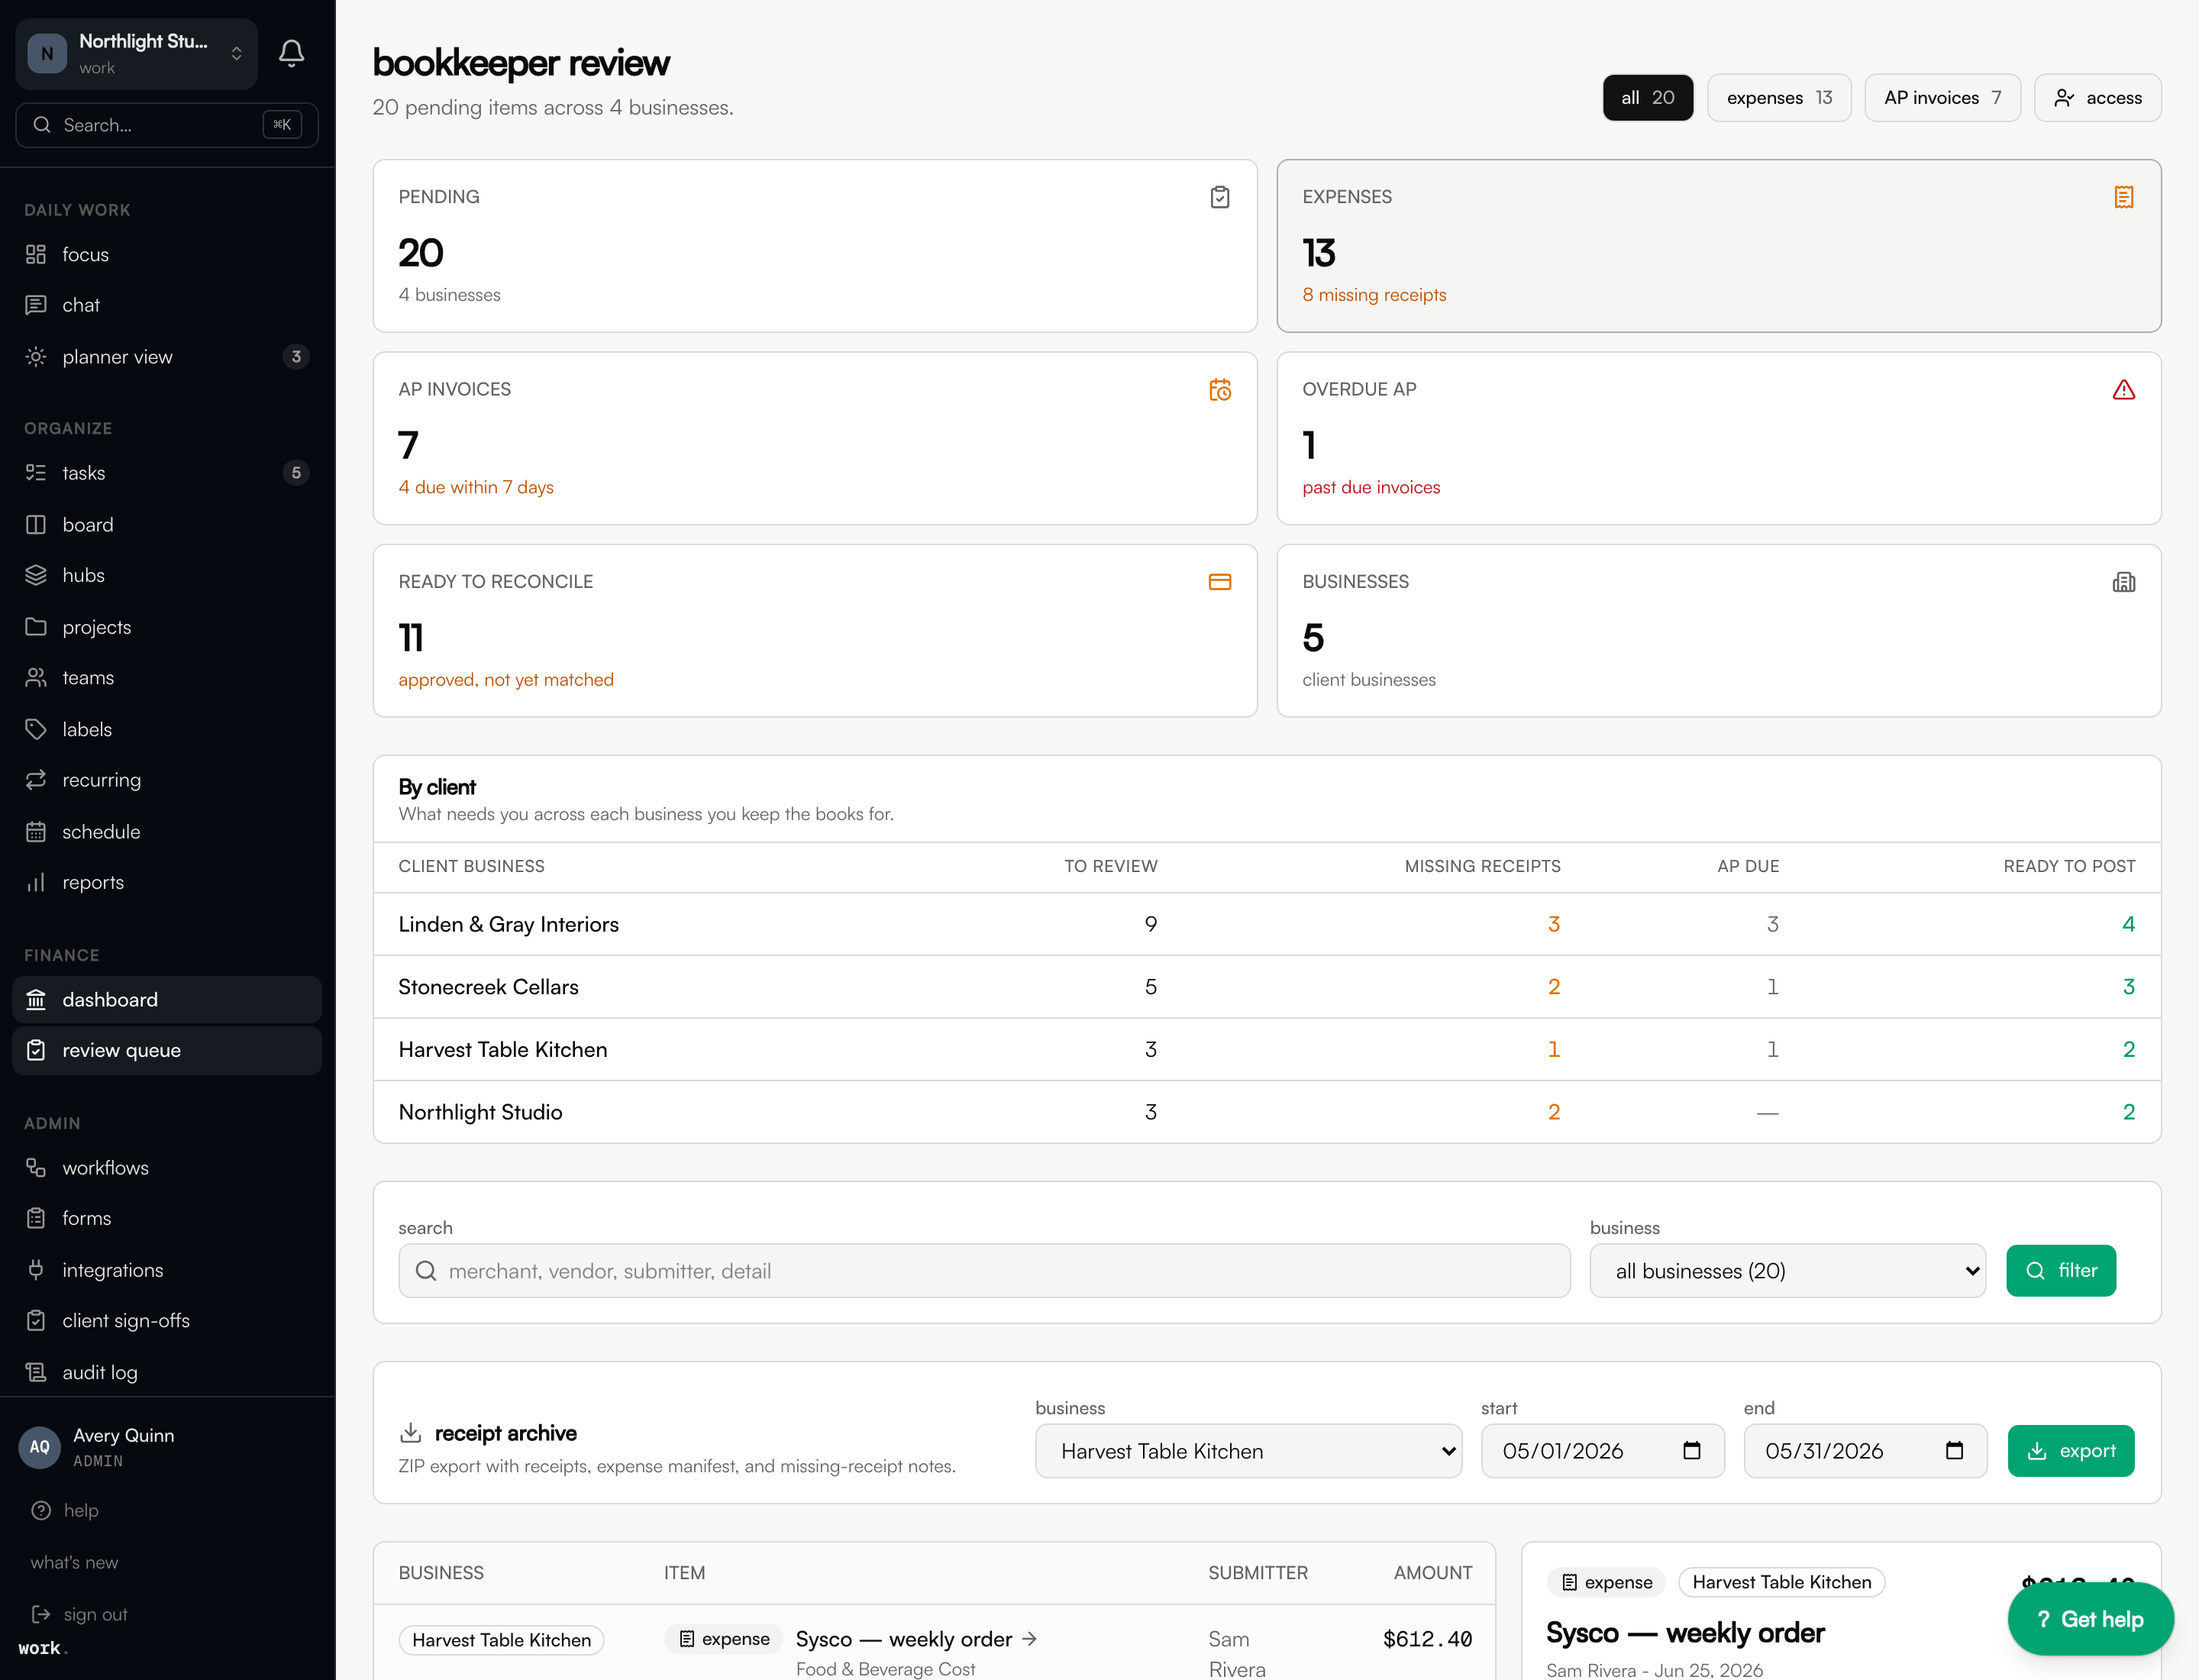Click the projects folder icon
The image size is (2199, 1680).
pos(36,627)
